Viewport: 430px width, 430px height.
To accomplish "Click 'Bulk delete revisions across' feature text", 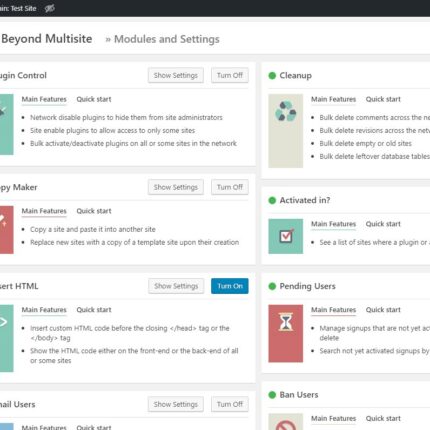I will pos(375,131).
